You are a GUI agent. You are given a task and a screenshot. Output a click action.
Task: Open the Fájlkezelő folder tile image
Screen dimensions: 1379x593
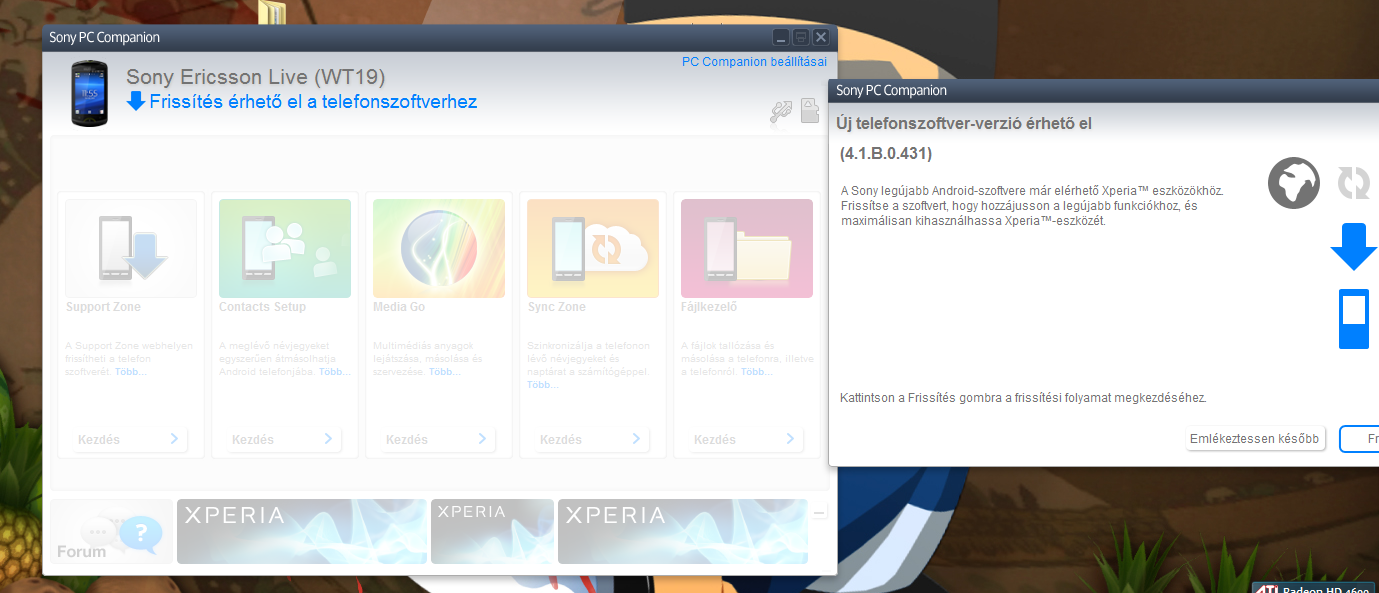click(747, 248)
